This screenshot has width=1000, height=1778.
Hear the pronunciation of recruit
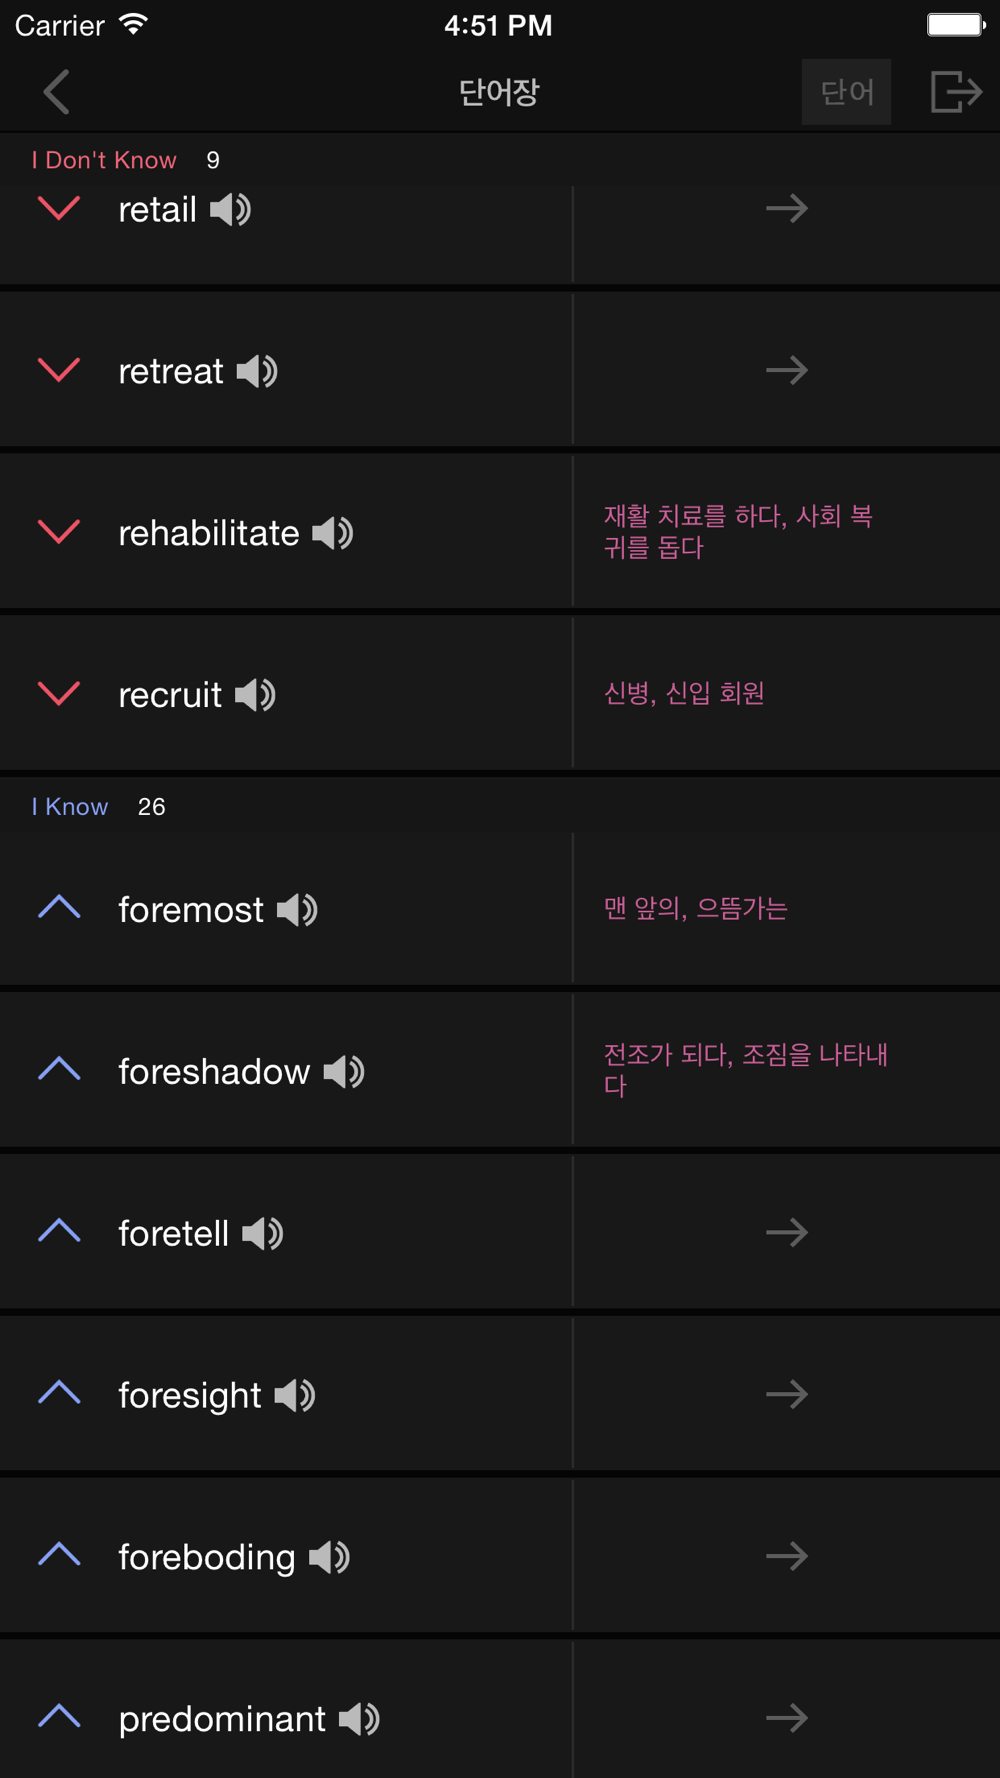tap(255, 695)
